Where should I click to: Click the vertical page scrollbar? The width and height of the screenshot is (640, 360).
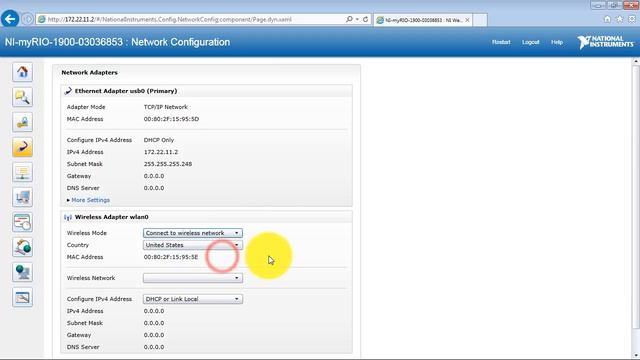(636, 197)
